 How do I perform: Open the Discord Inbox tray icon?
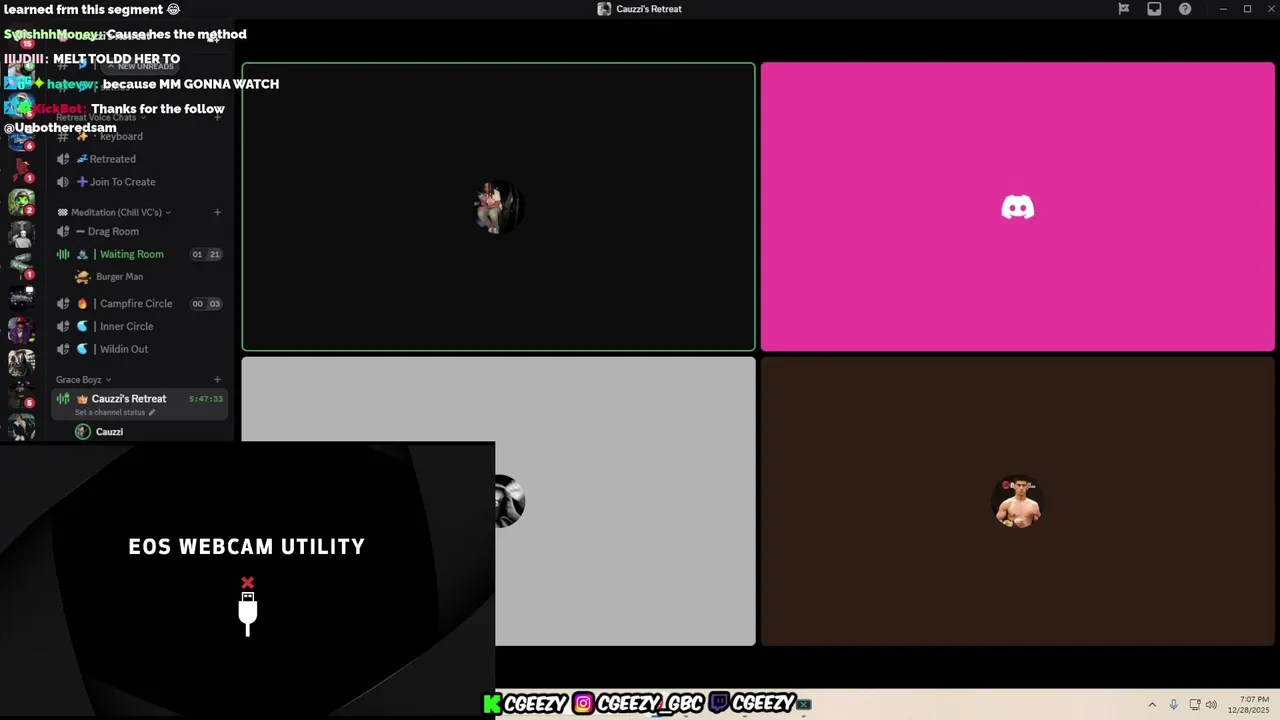coord(1154,9)
